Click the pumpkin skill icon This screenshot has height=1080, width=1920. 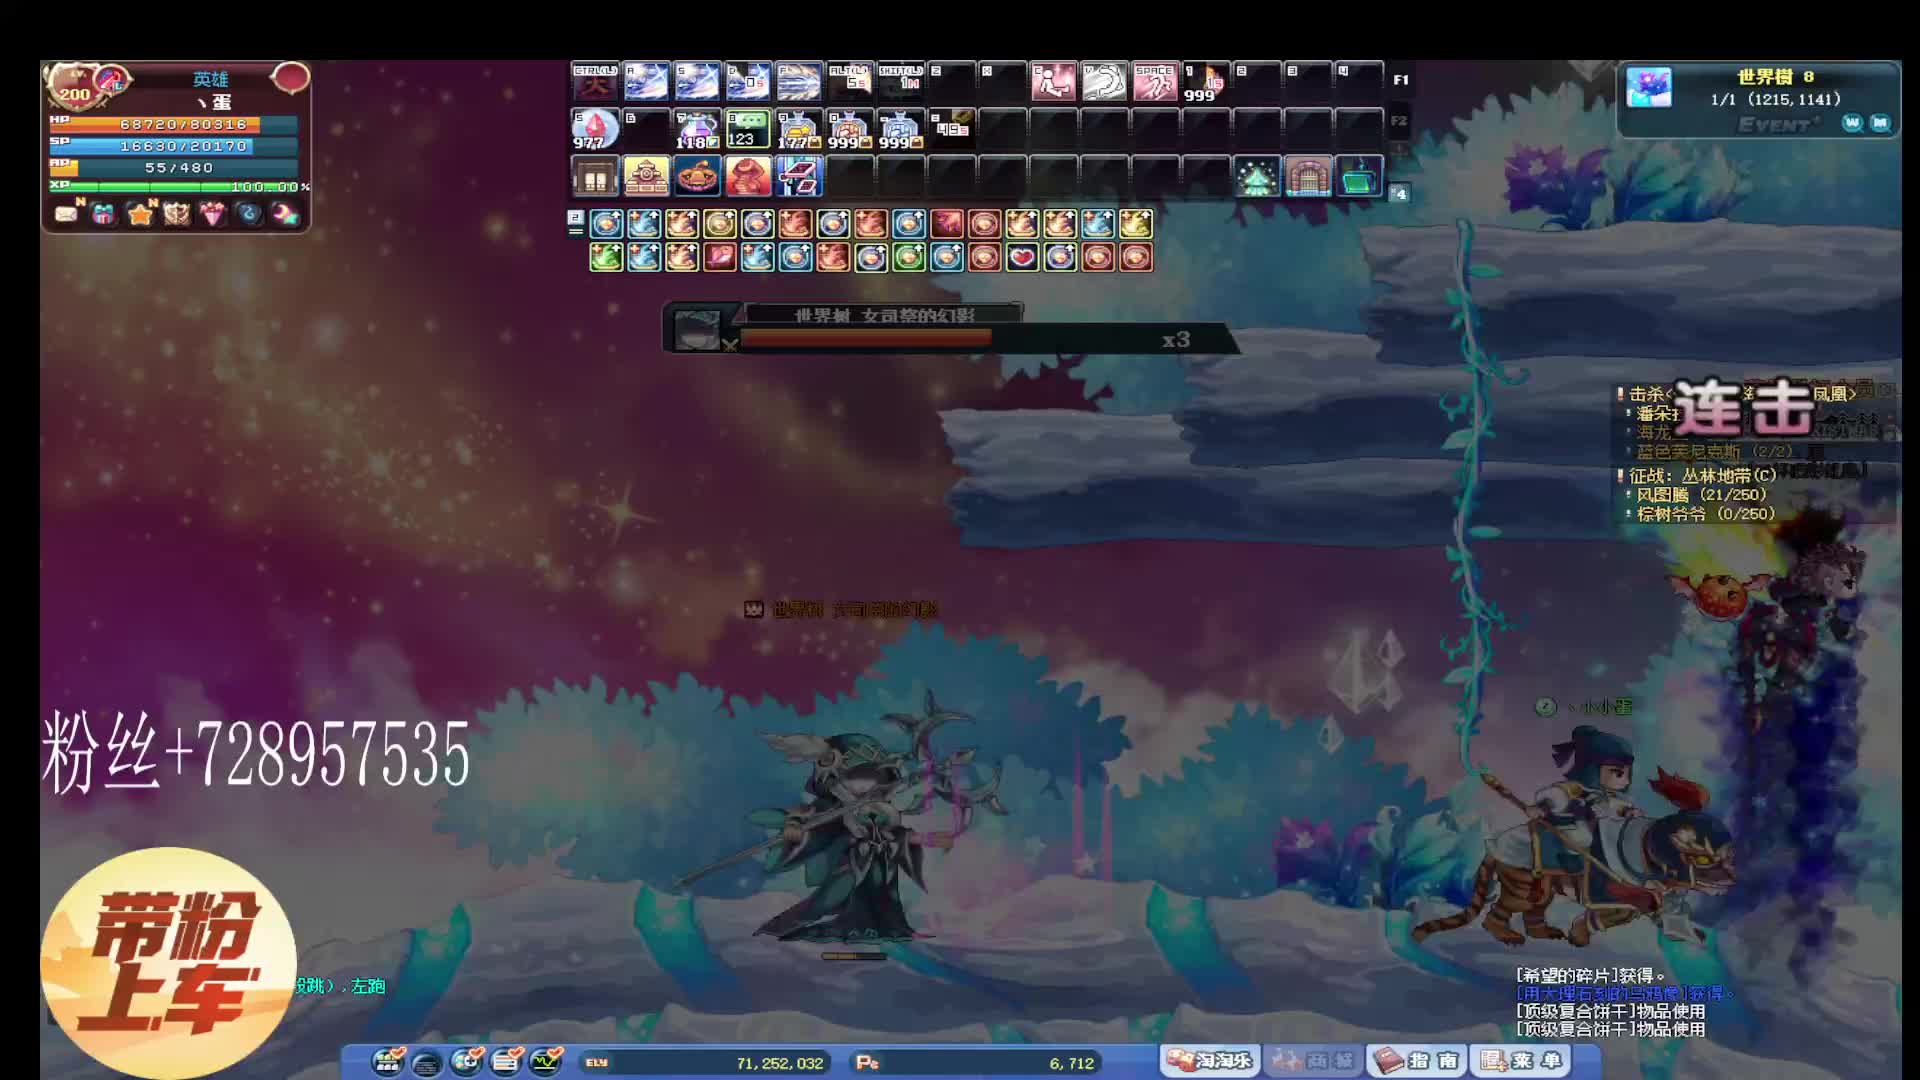coord(697,178)
